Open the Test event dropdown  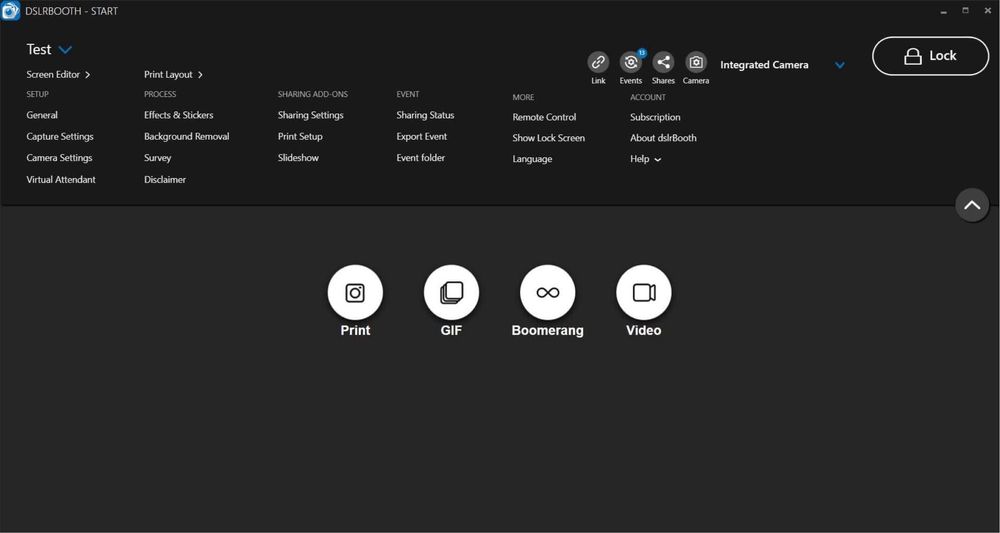pyautogui.click(x=65, y=50)
